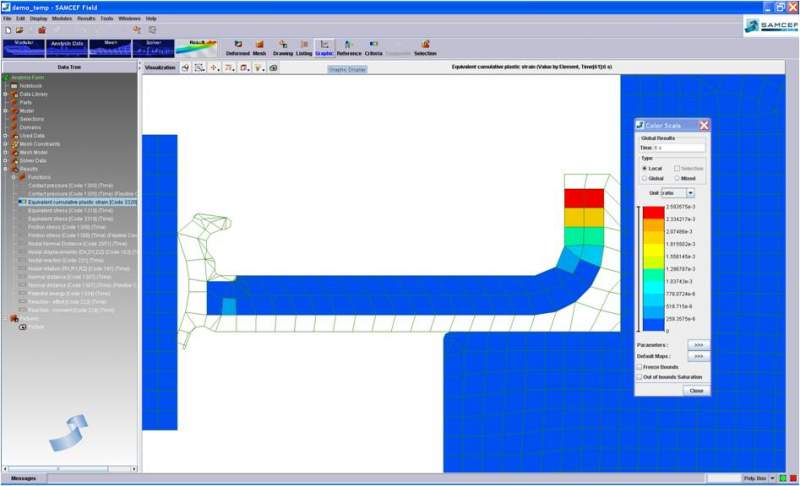Open the Unit dropdown in Color Scale

tap(690, 193)
